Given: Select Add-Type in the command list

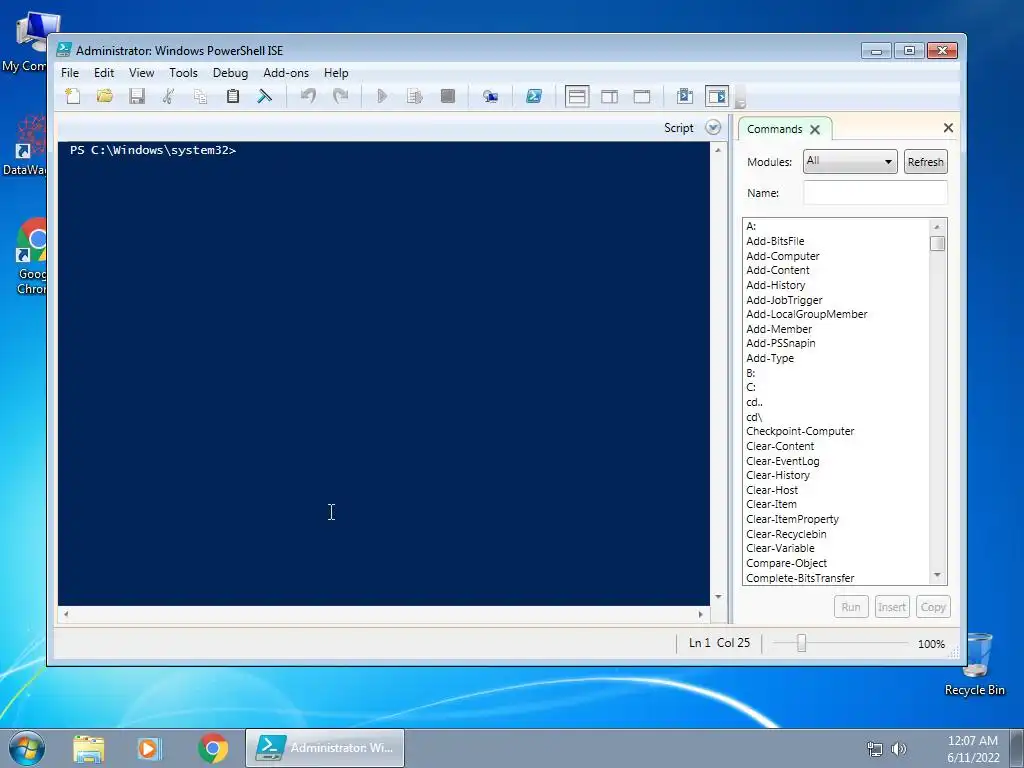Looking at the screenshot, I should [x=770, y=359].
